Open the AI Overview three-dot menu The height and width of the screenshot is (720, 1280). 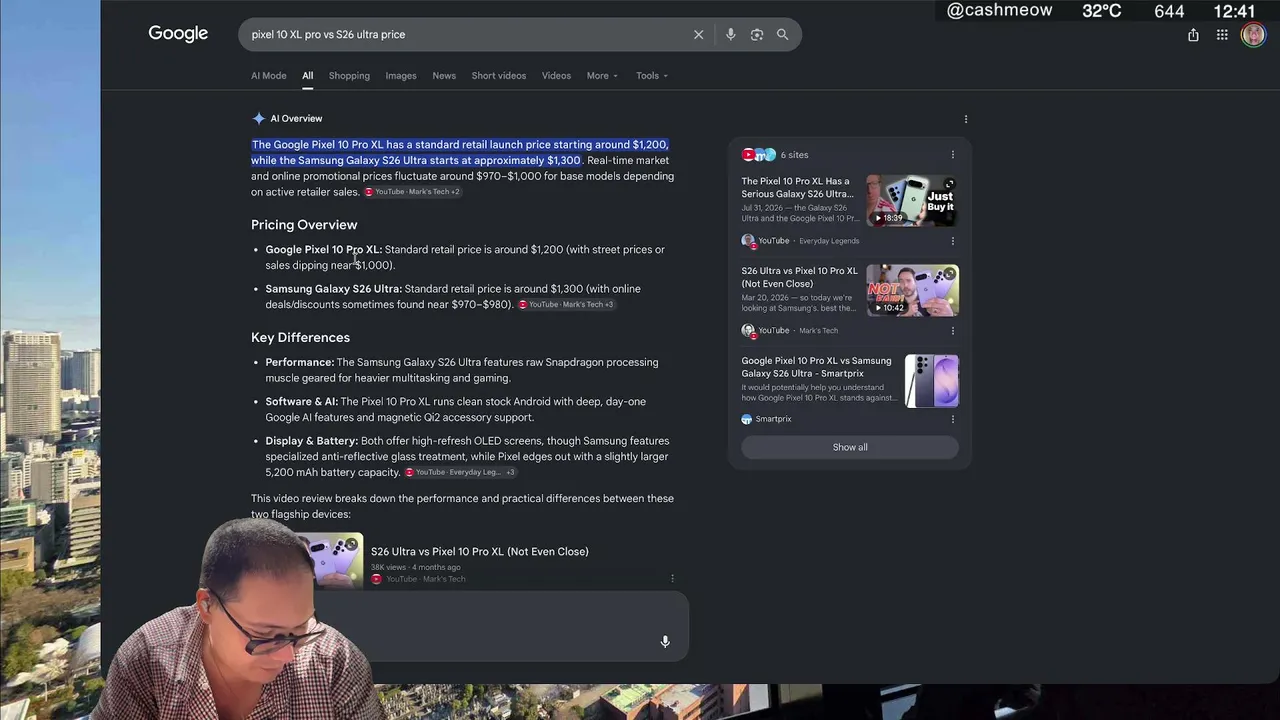tap(966, 119)
